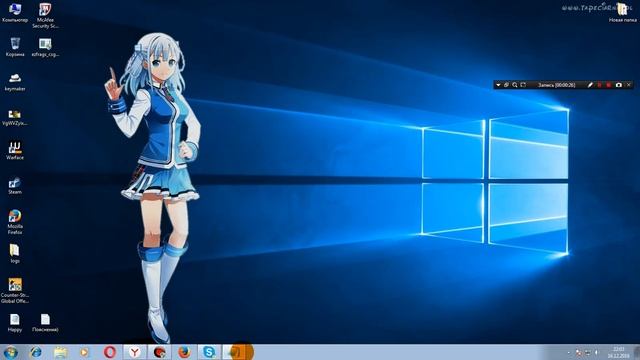Open the Mozilla Firefox desktop shortcut
The image size is (640, 360).
click(x=15, y=222)
